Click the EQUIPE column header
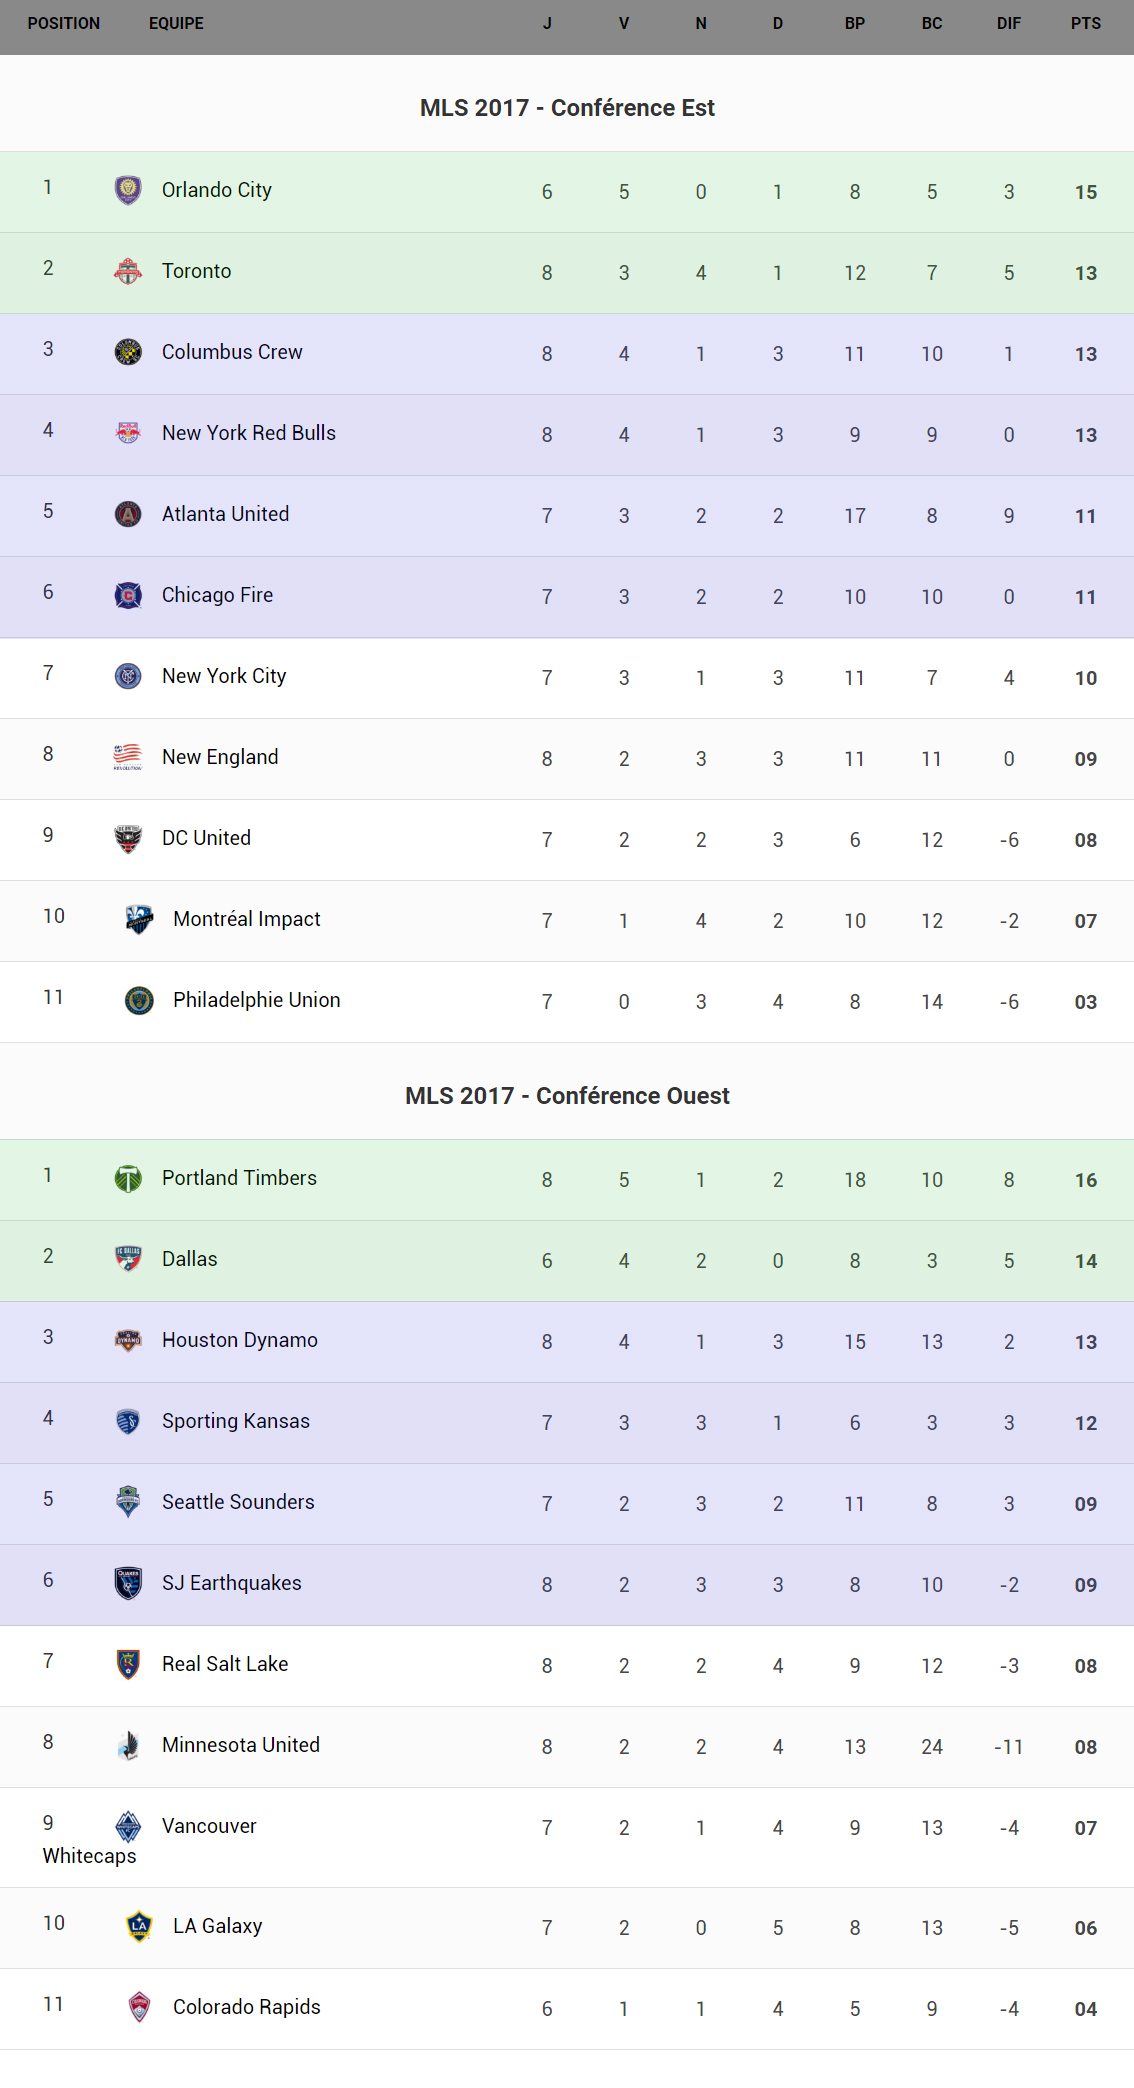 point(176,23)
